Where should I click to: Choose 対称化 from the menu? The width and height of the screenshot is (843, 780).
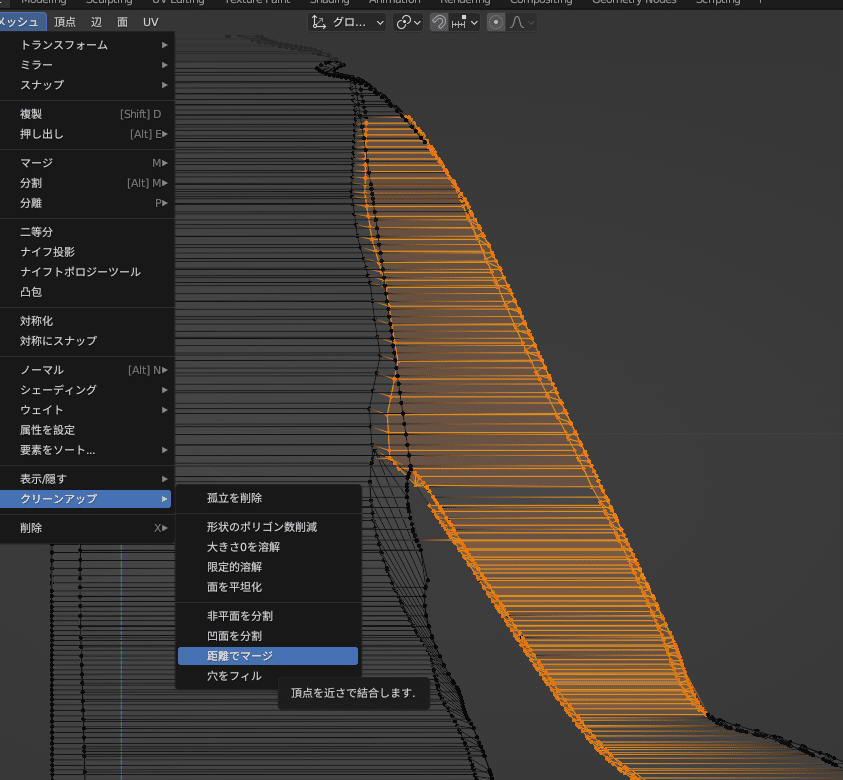tap(86, 321)
